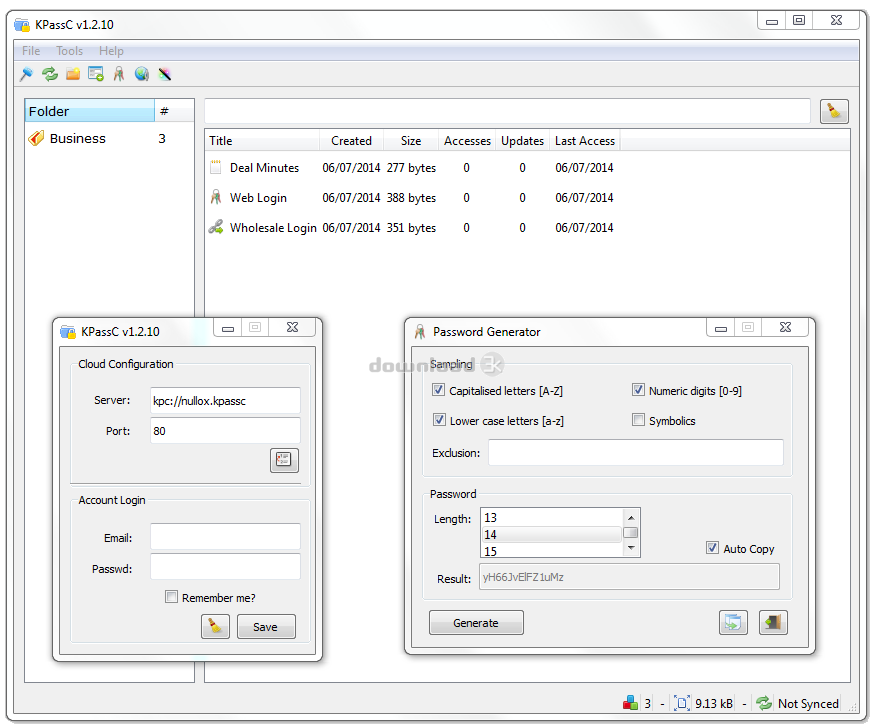Screen dimensions: 875x728
Task: Sort entries by Created column header
Action: click(352, 141)
